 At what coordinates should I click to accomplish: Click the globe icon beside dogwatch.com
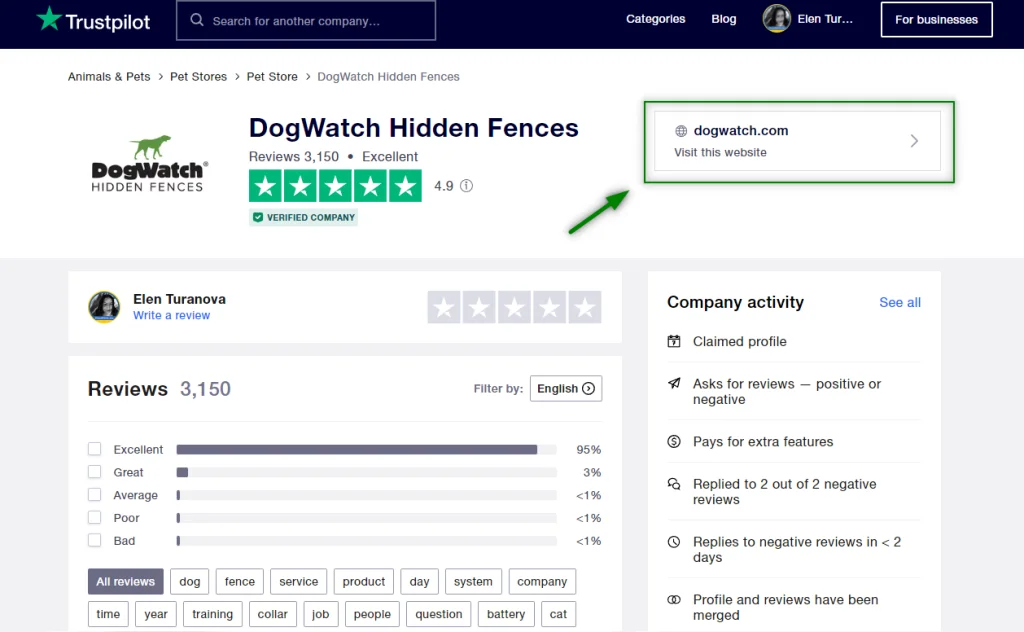click(681, 131)
